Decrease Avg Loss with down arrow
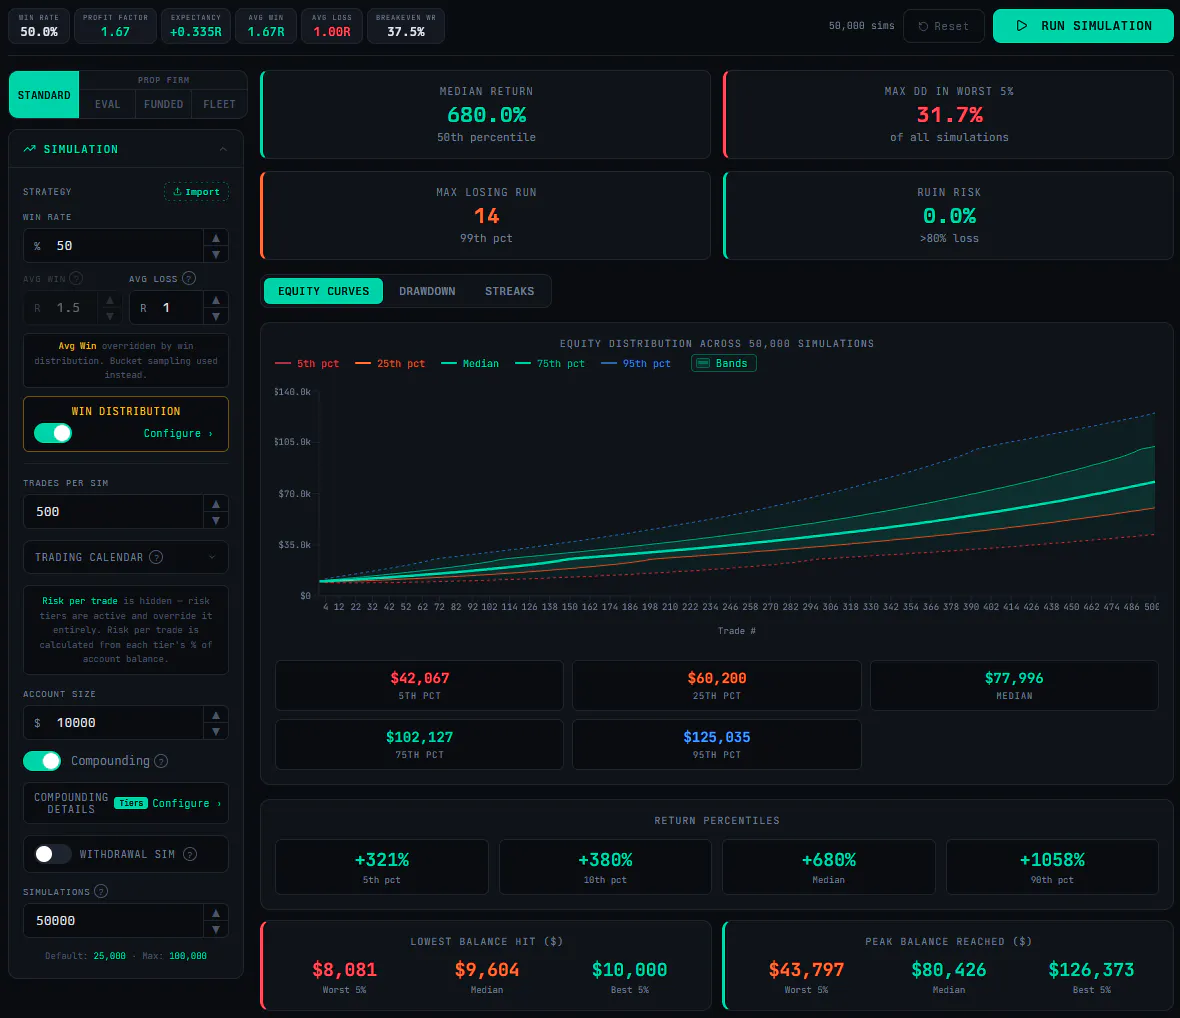Viewport: 1180px width, 1018px height. 216,317
